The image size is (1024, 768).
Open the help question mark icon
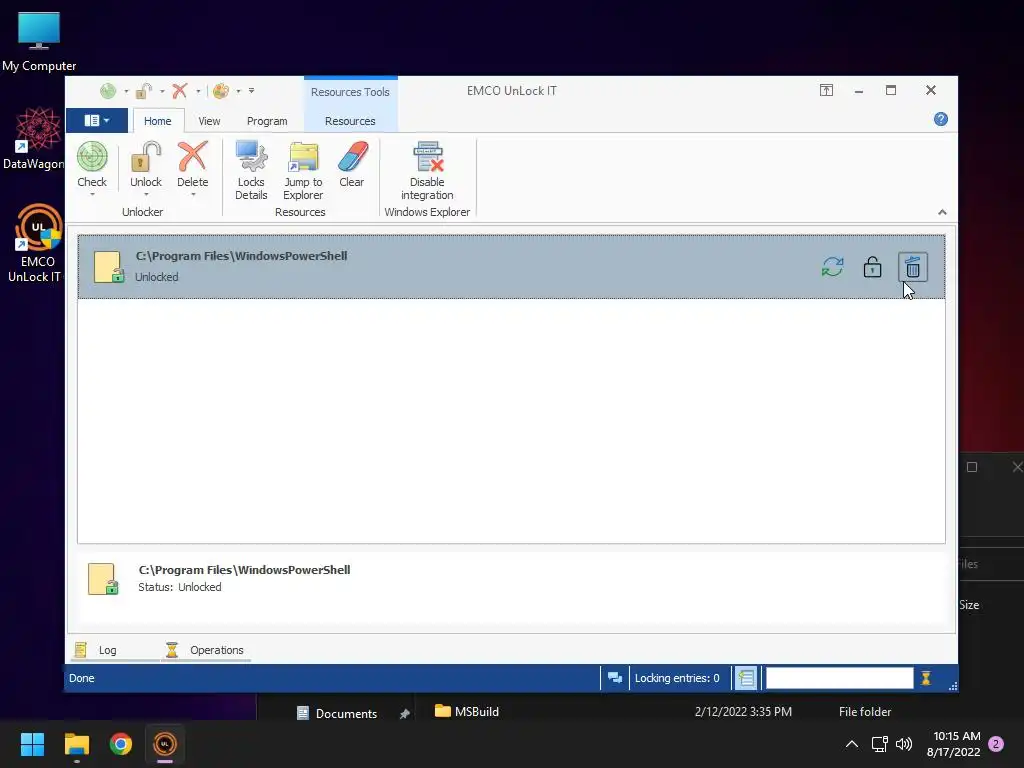click(x=940, y=119)
